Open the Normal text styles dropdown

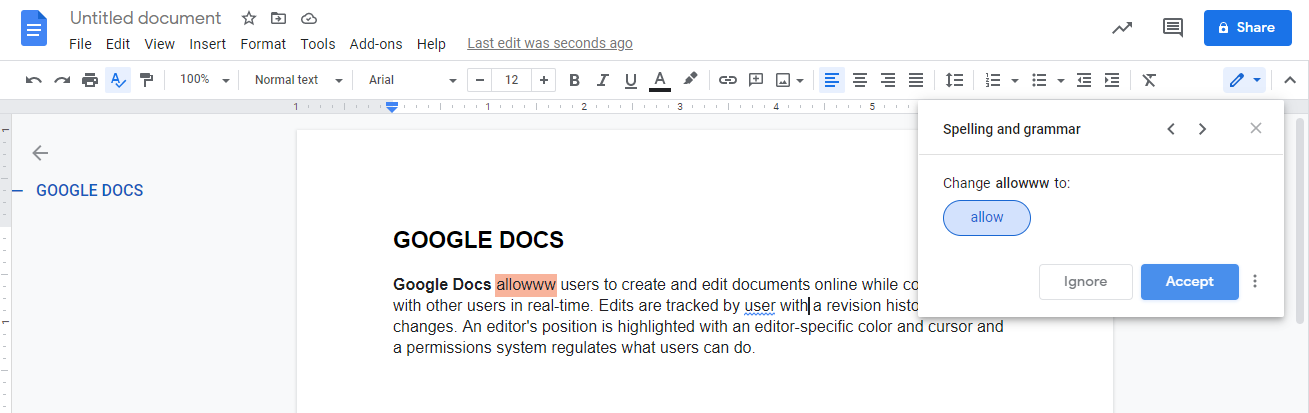[297, 80]
